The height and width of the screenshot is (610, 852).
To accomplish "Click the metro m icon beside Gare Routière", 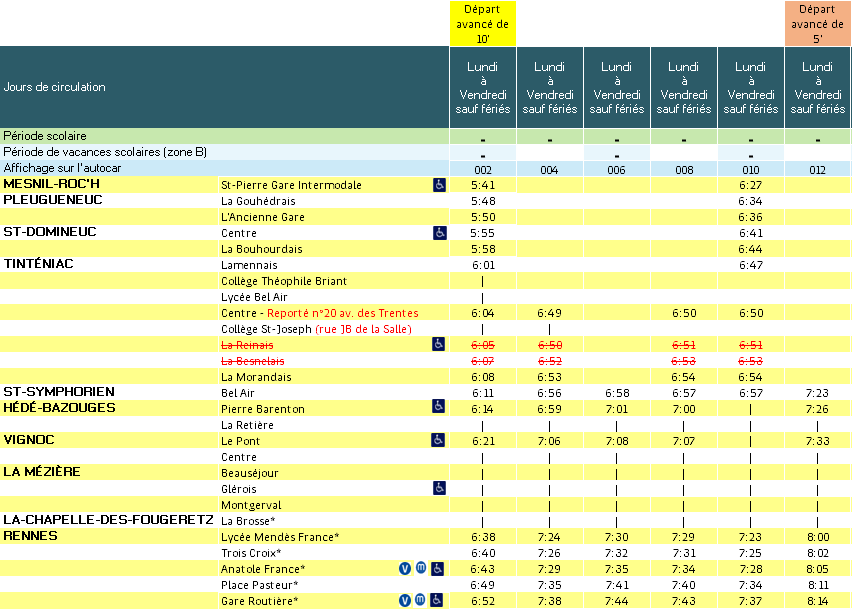I will pos(420,599).
